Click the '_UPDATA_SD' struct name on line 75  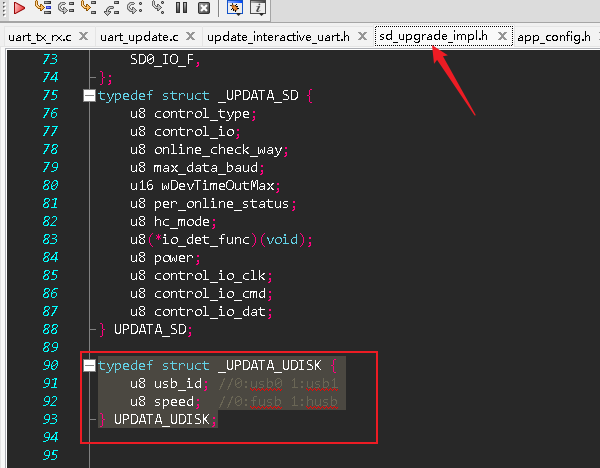(x=258, y=95)
